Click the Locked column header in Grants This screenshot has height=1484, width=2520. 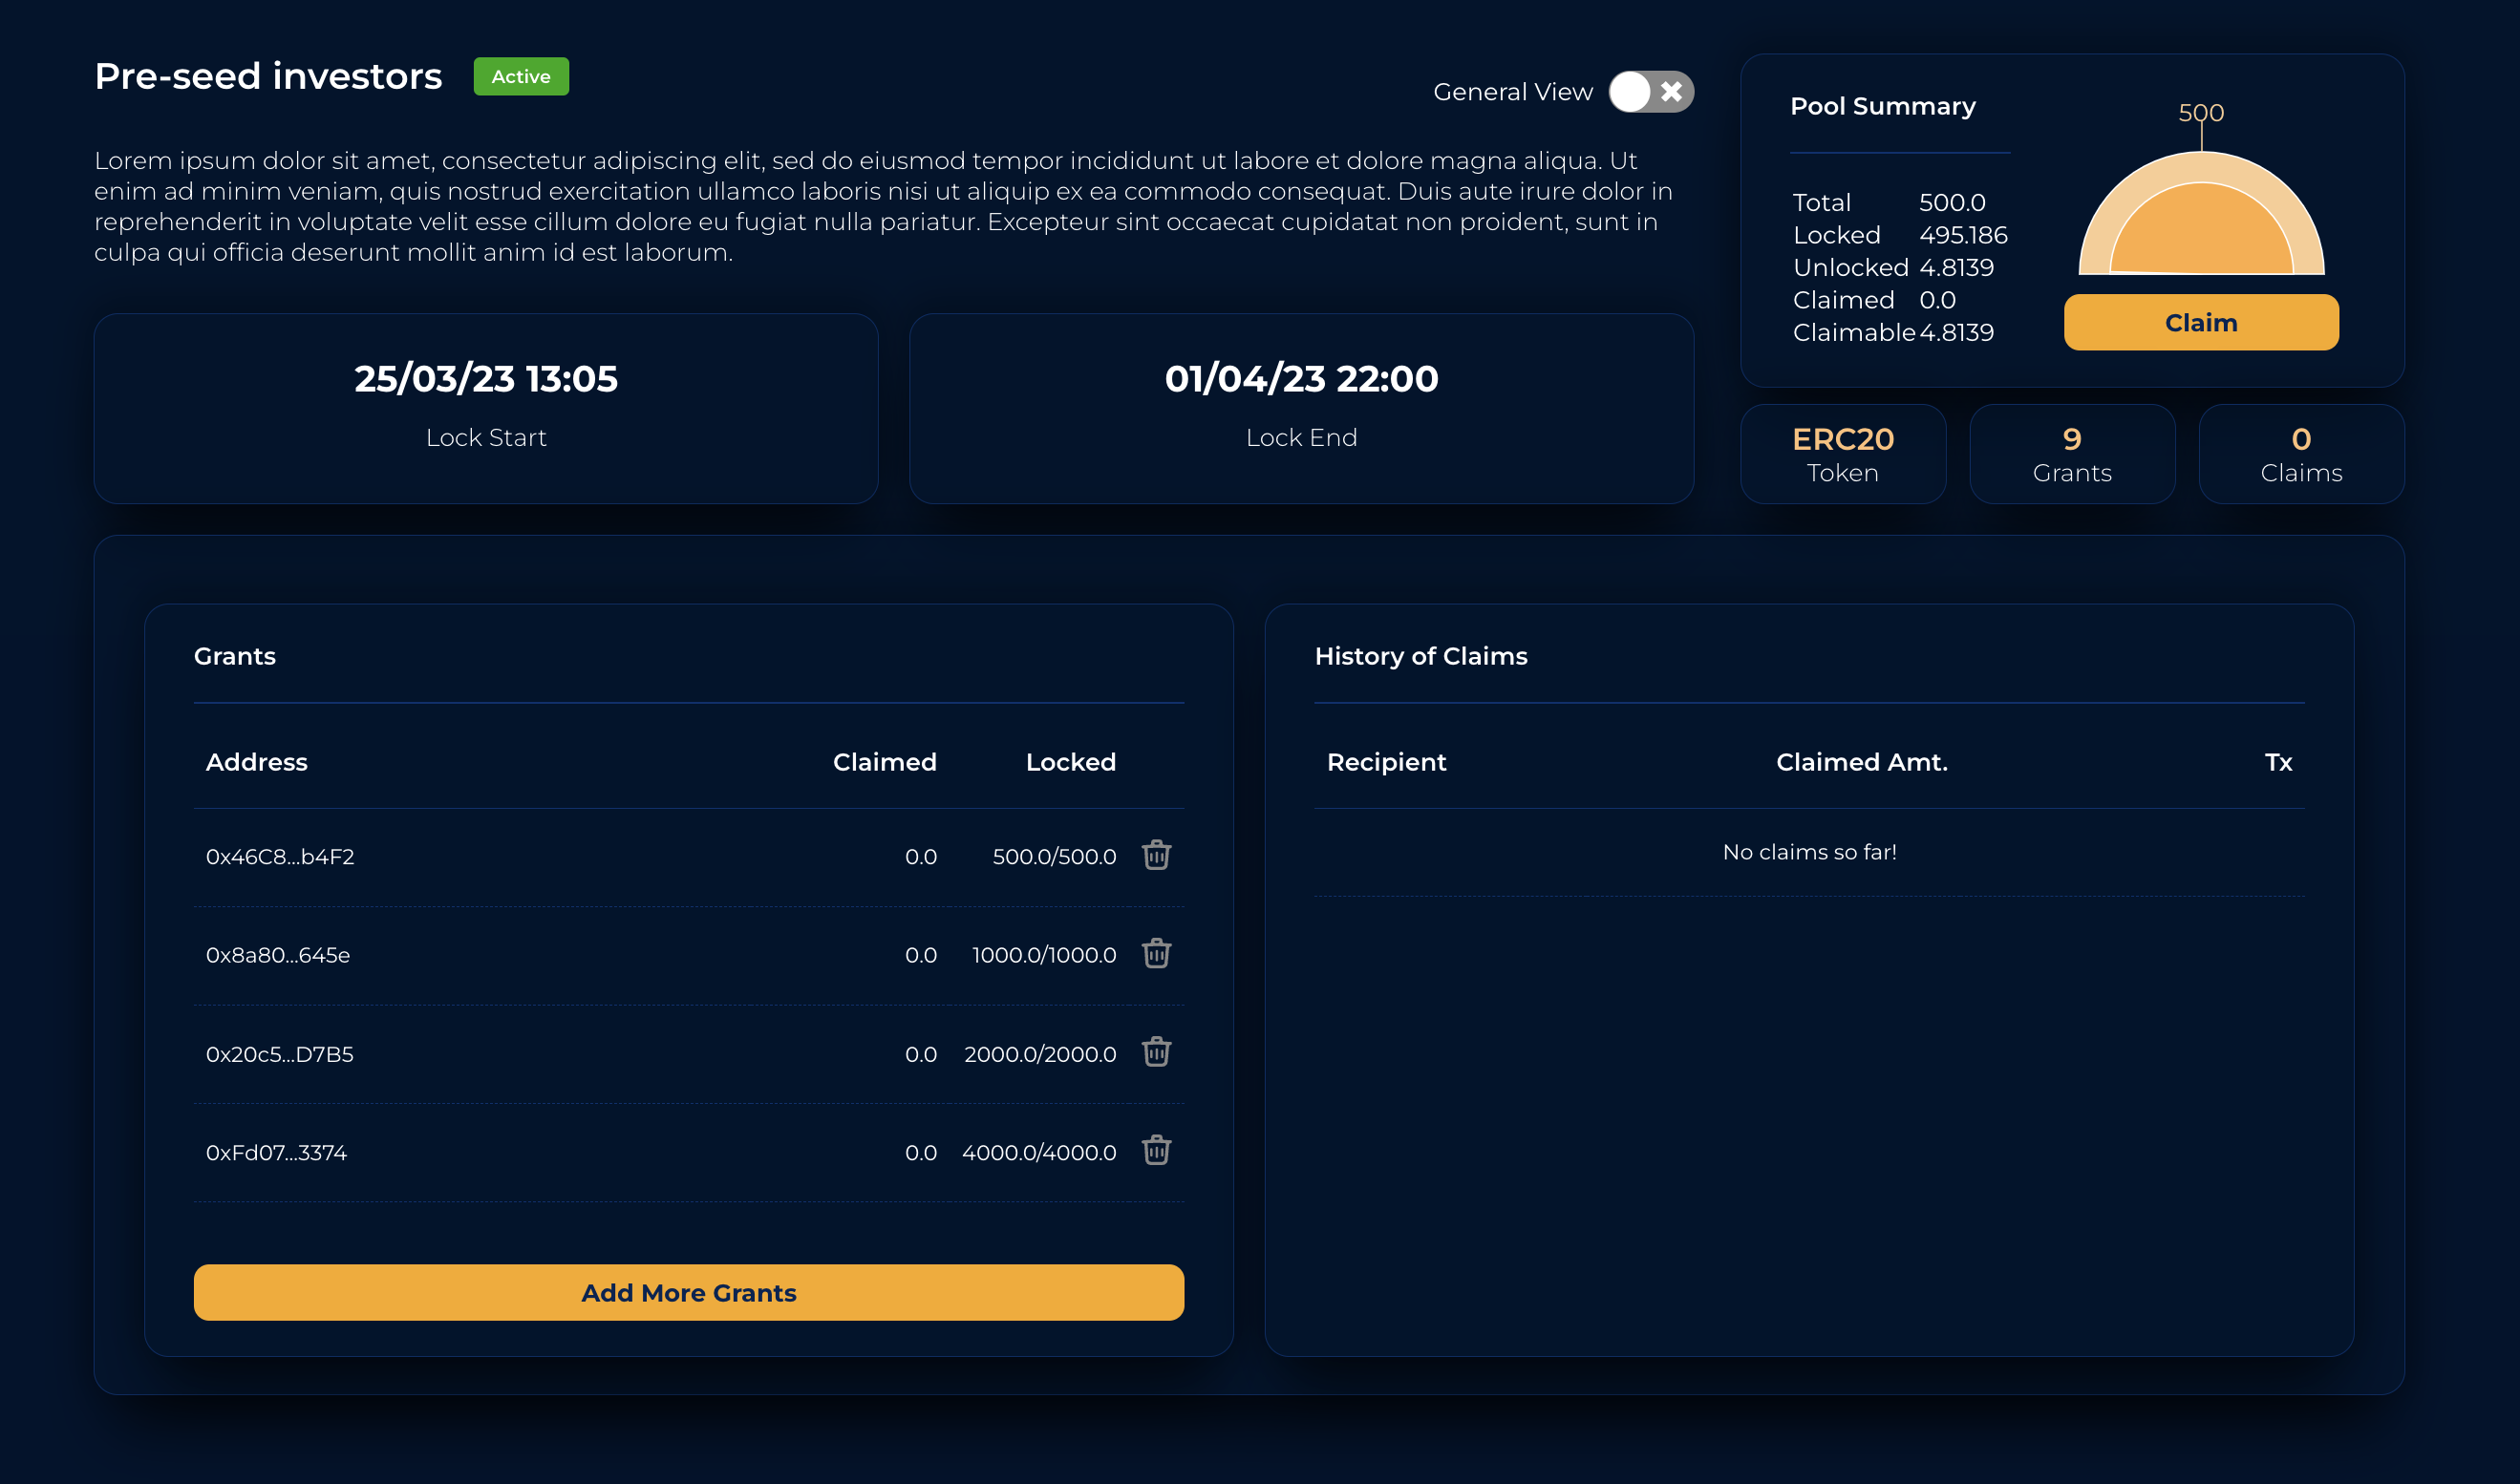tap(1070, 762)
